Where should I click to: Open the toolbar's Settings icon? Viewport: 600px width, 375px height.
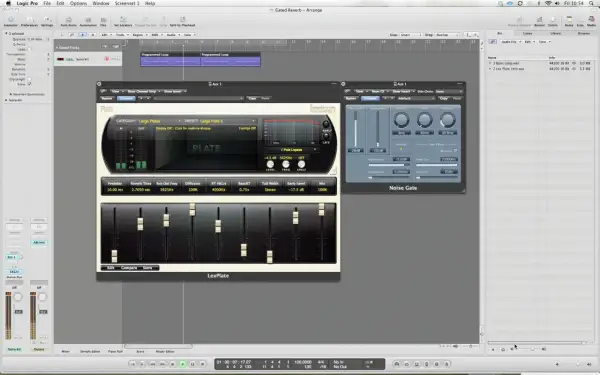point(47,21)
